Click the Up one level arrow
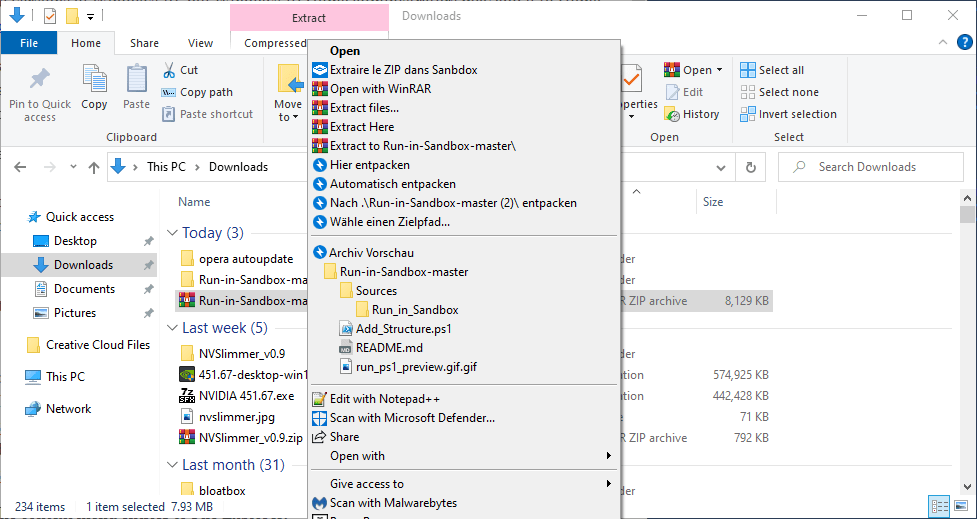Viewport: 977px width, 519px height. (x=93, y=167)
